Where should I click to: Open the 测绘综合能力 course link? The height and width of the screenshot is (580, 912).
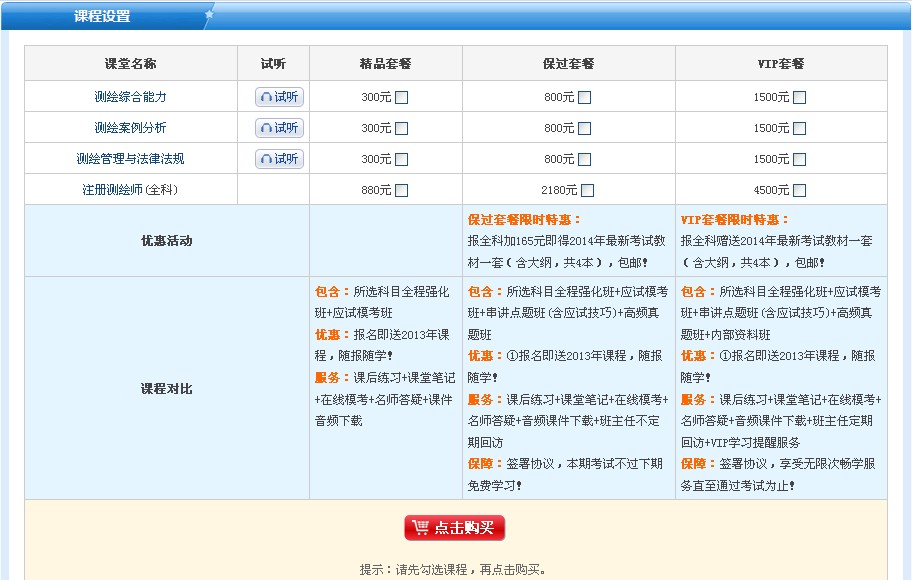[130, 98]
